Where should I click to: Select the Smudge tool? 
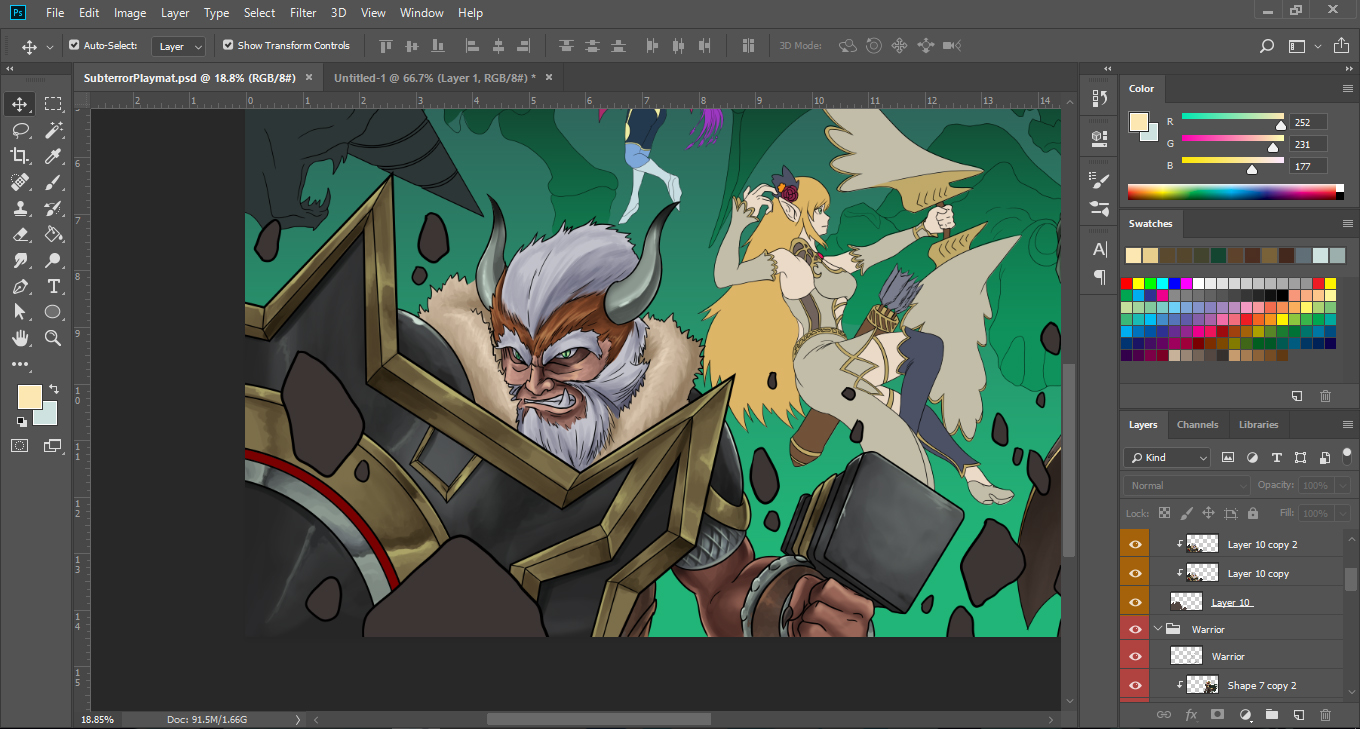point(20,260)
